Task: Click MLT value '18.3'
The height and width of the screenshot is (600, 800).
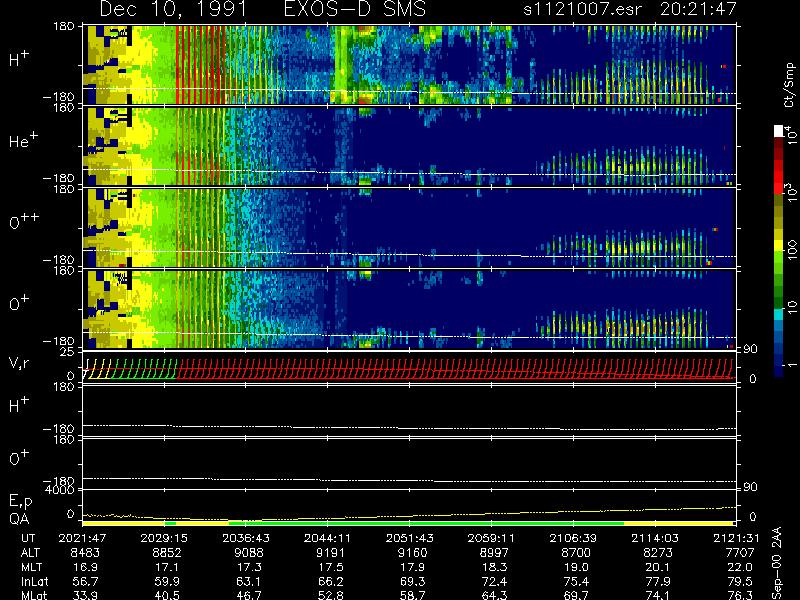Action: 494,567
